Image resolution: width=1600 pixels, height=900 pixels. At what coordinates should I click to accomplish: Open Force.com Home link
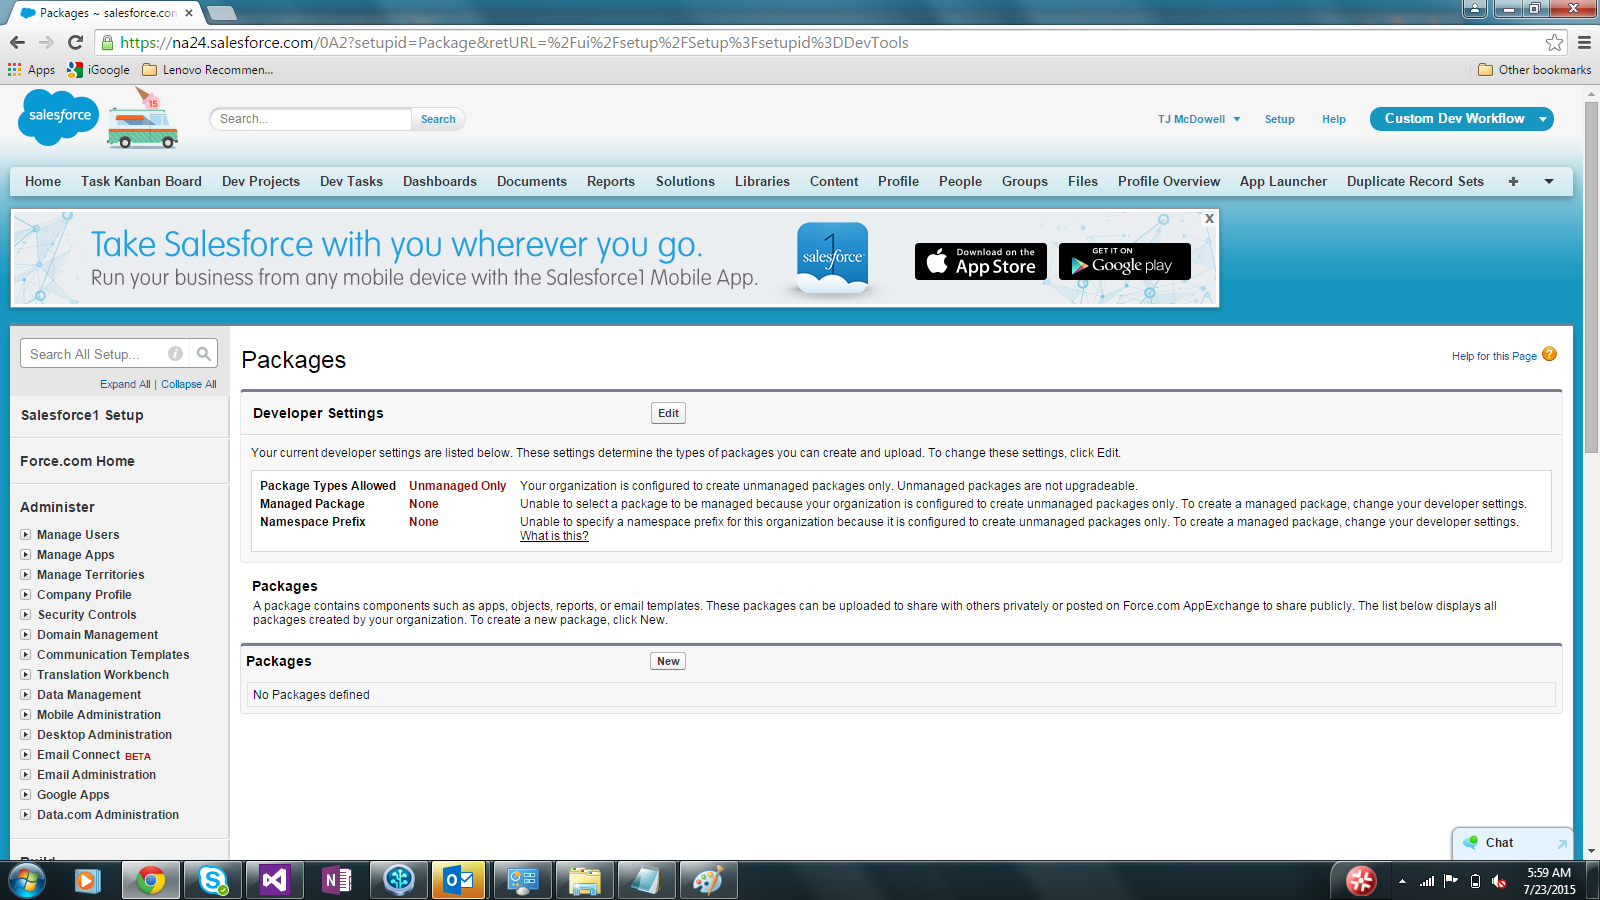[77, 461]
